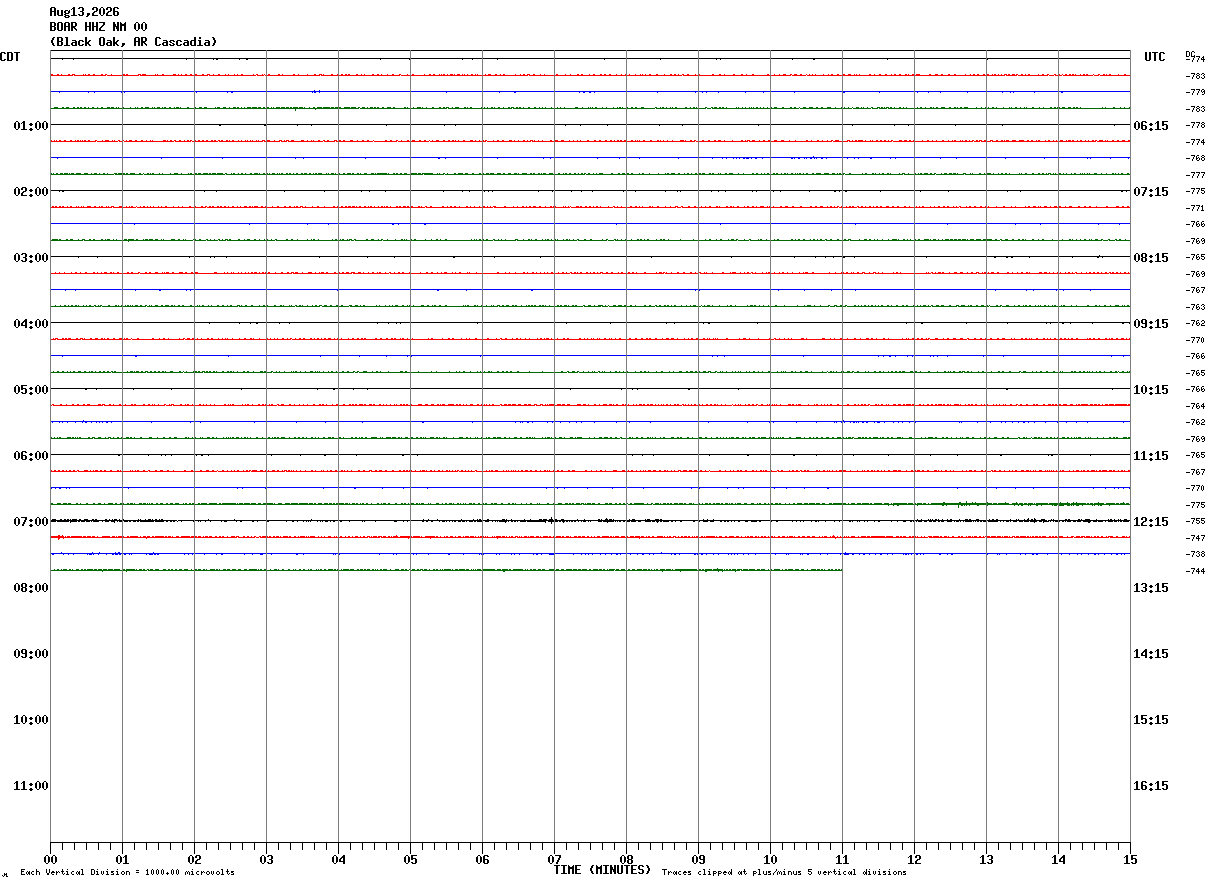Screen dimensions: 1210x886
Task: Click the end of the last green trace
Action: 841,570
